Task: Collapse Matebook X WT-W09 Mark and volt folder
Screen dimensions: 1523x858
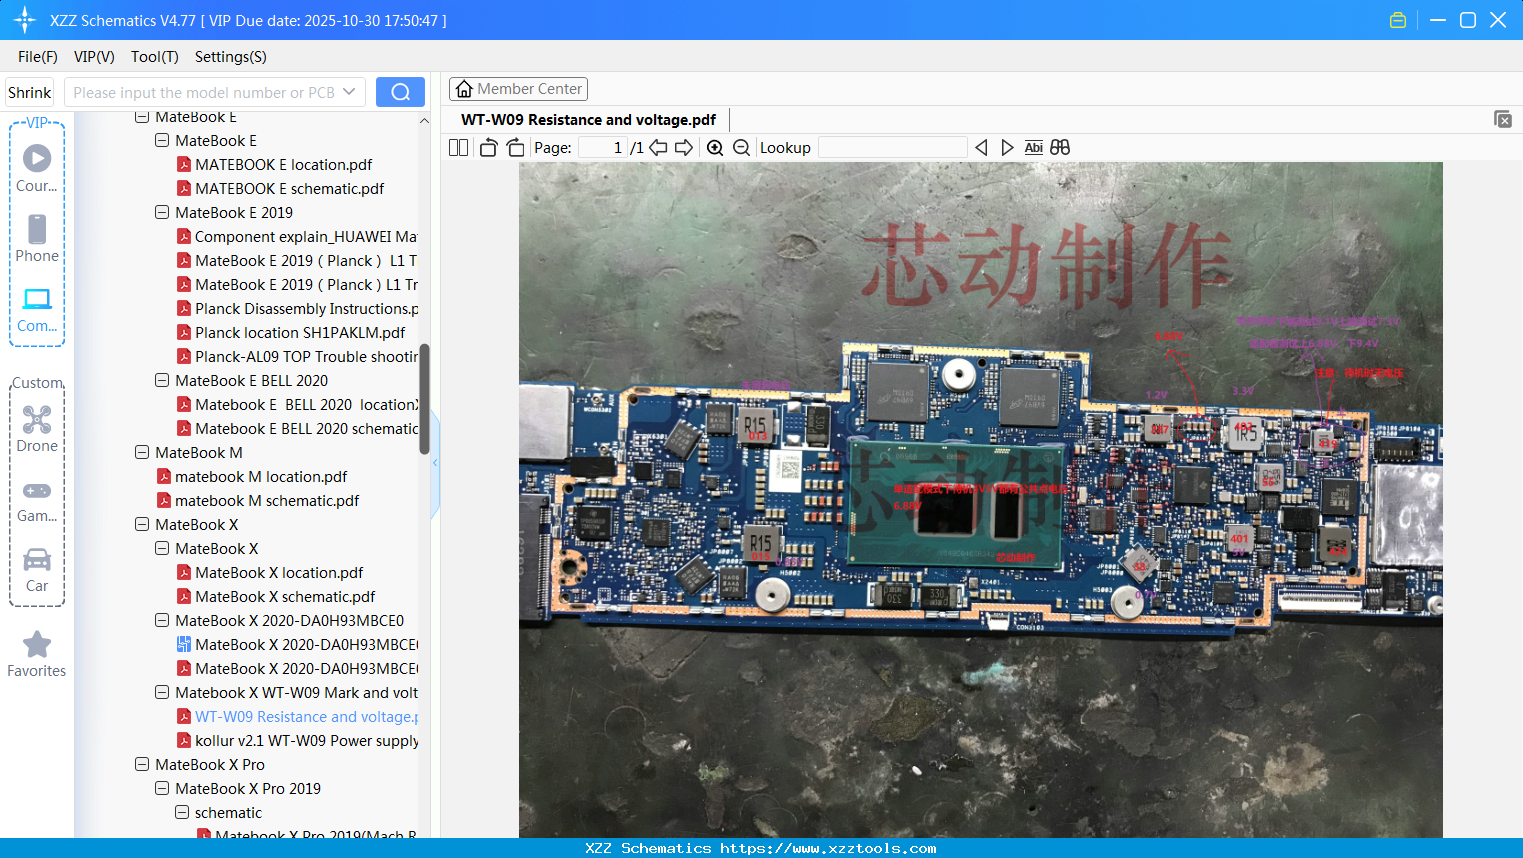Action: pyautogui.click(x=162, y=693)
